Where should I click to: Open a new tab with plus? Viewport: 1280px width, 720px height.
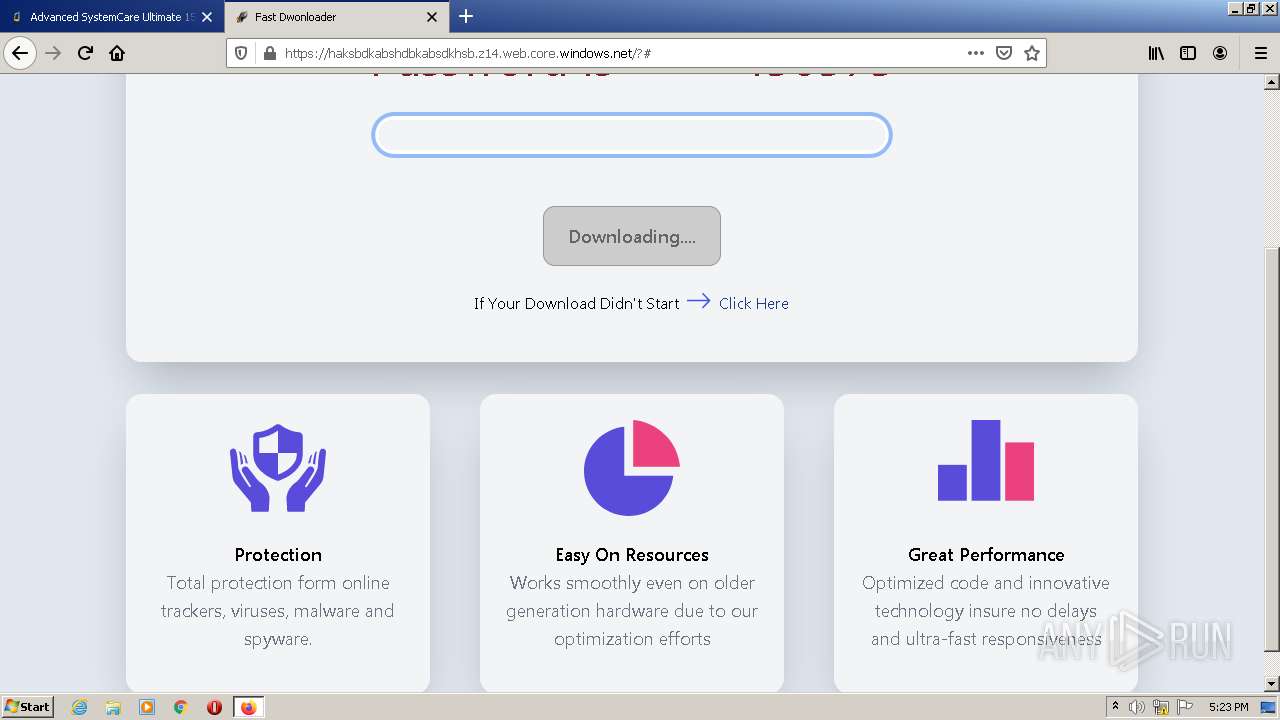466,16
